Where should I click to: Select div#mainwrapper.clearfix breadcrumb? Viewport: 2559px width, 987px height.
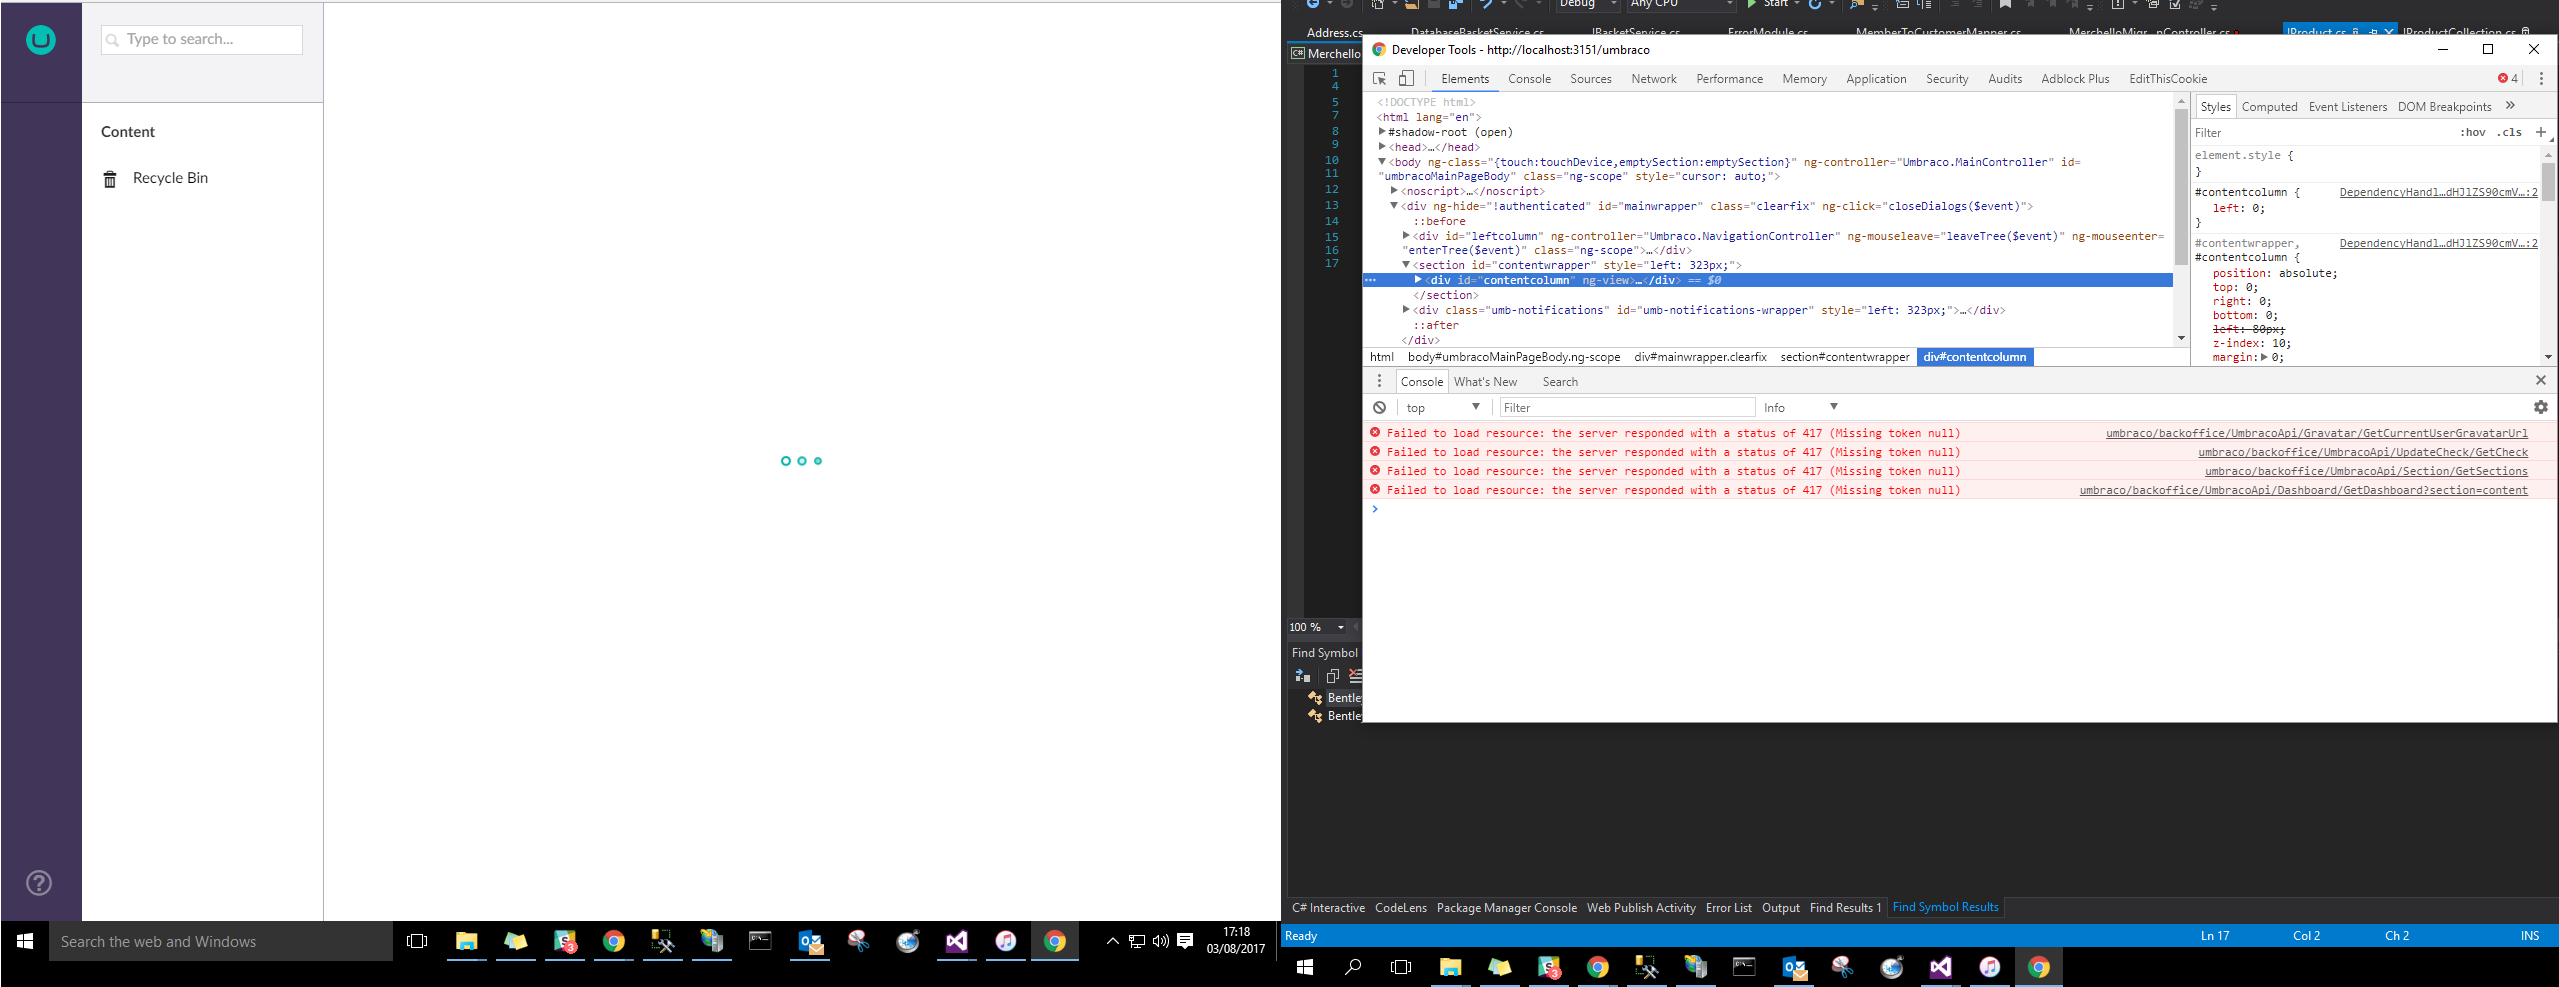pos(1700,357)
